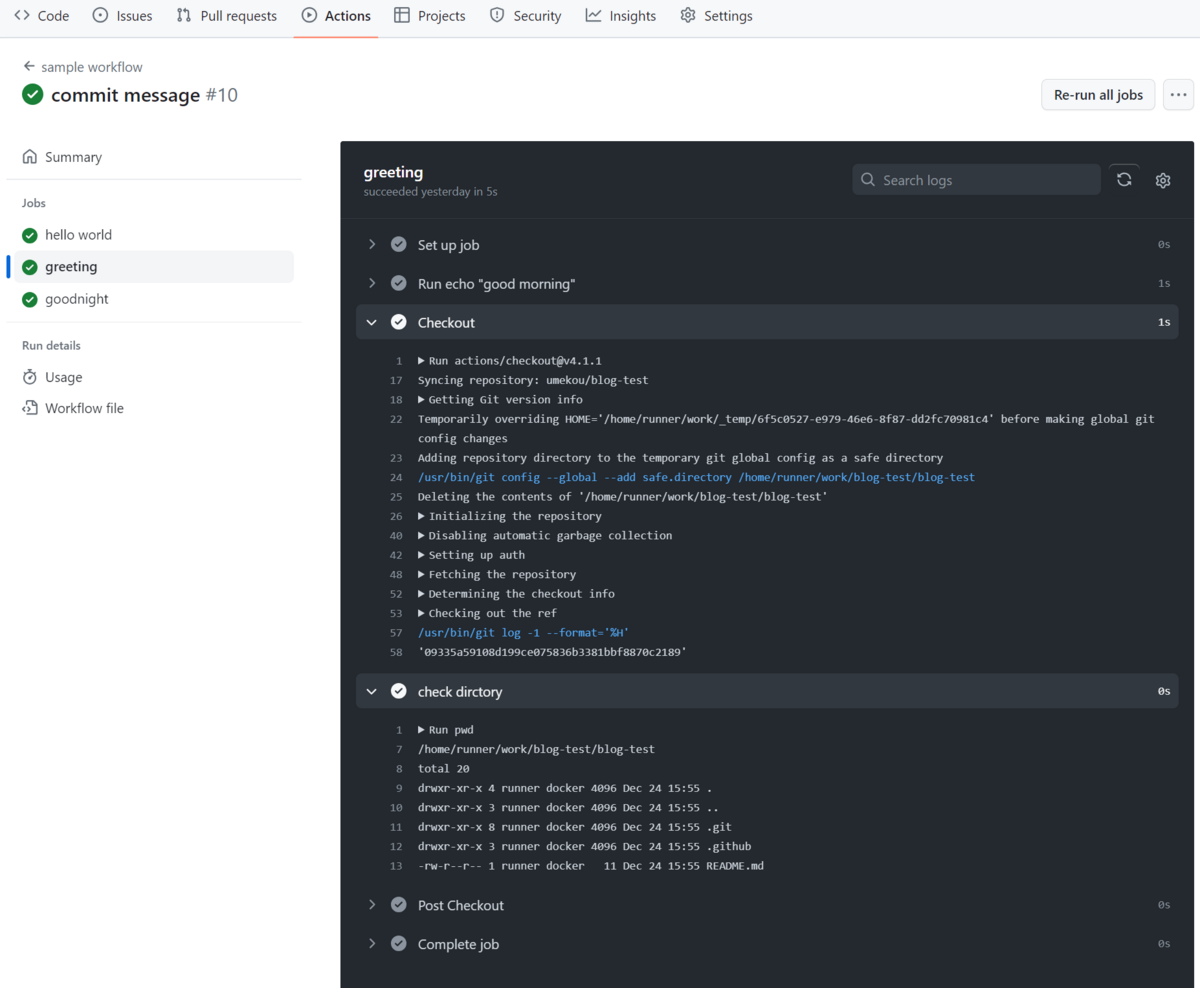The image size is (1200, 988).
Task: Click inside the Search logs field
Action: [976, 179]
